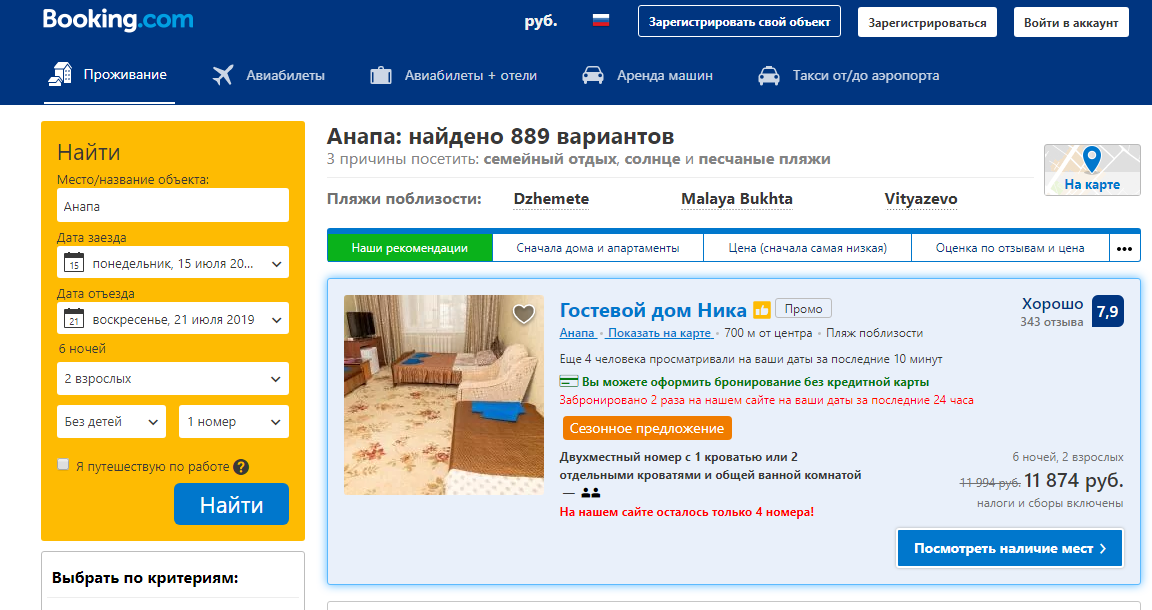The width and height of the screenshot is (1152, 610).
Task: Click the taxi icon for airport taxi
Action: click(x=768, y=75)
